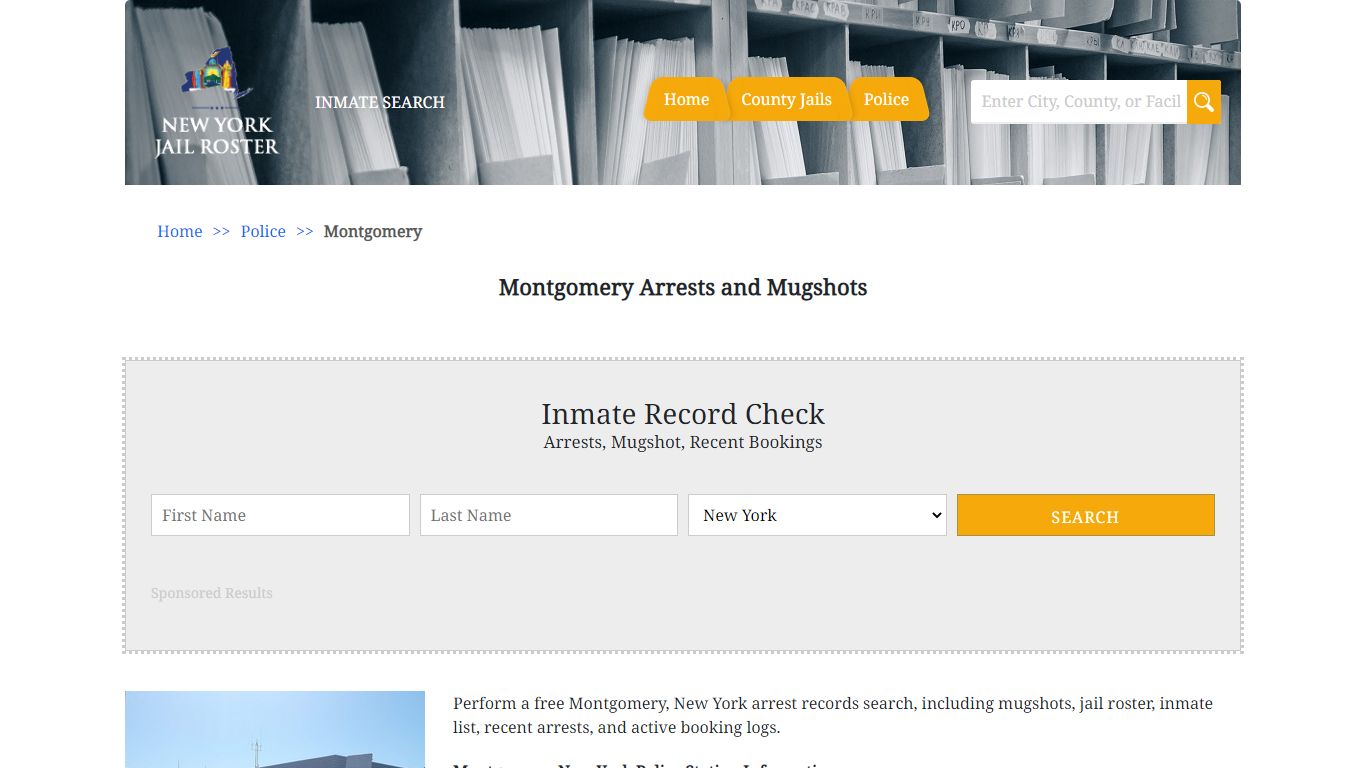Focus the city, county, or facility search field
The width and height of the screenshot is (1366, 768).
(x=1079, y=102)
